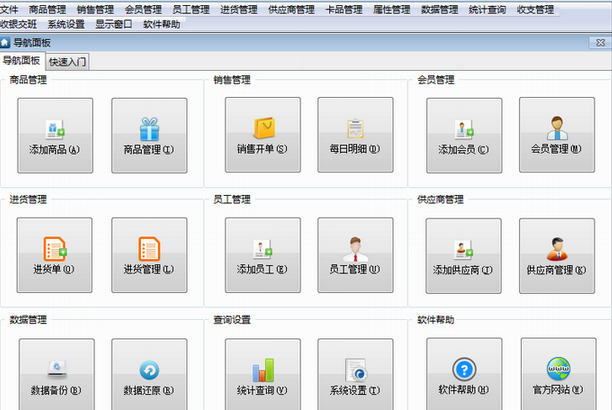
Task: Open the 收支管理 menu
Action: click(535, 9)
